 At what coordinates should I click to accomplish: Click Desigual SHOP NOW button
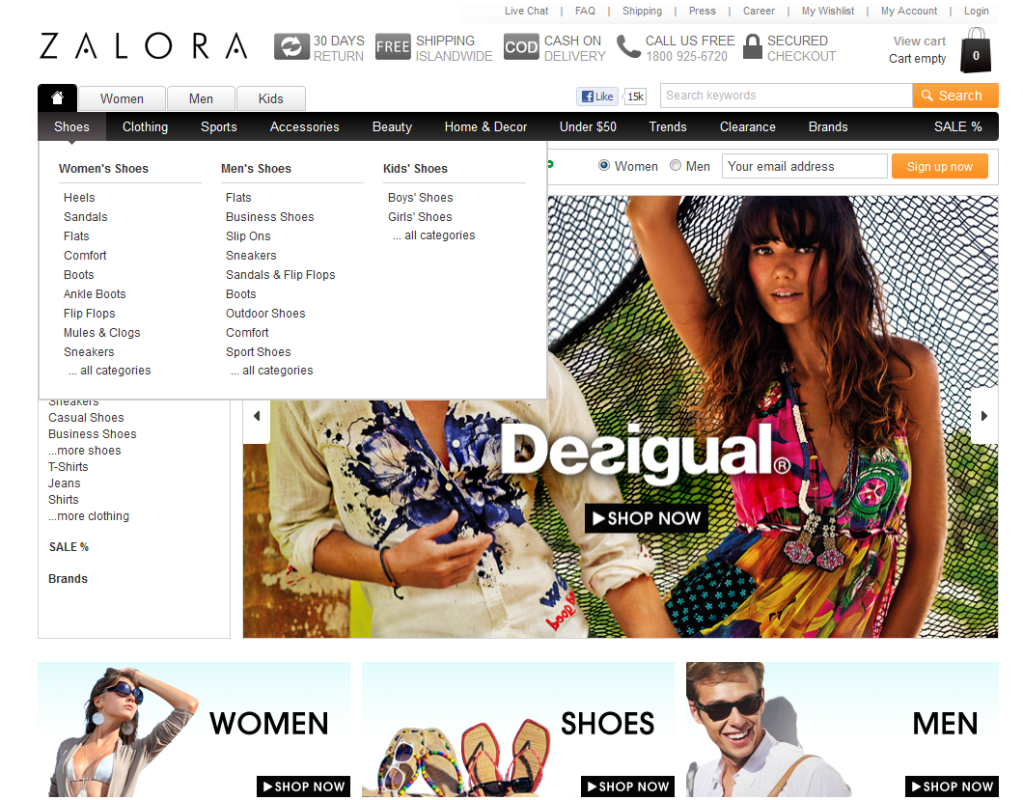646,518
